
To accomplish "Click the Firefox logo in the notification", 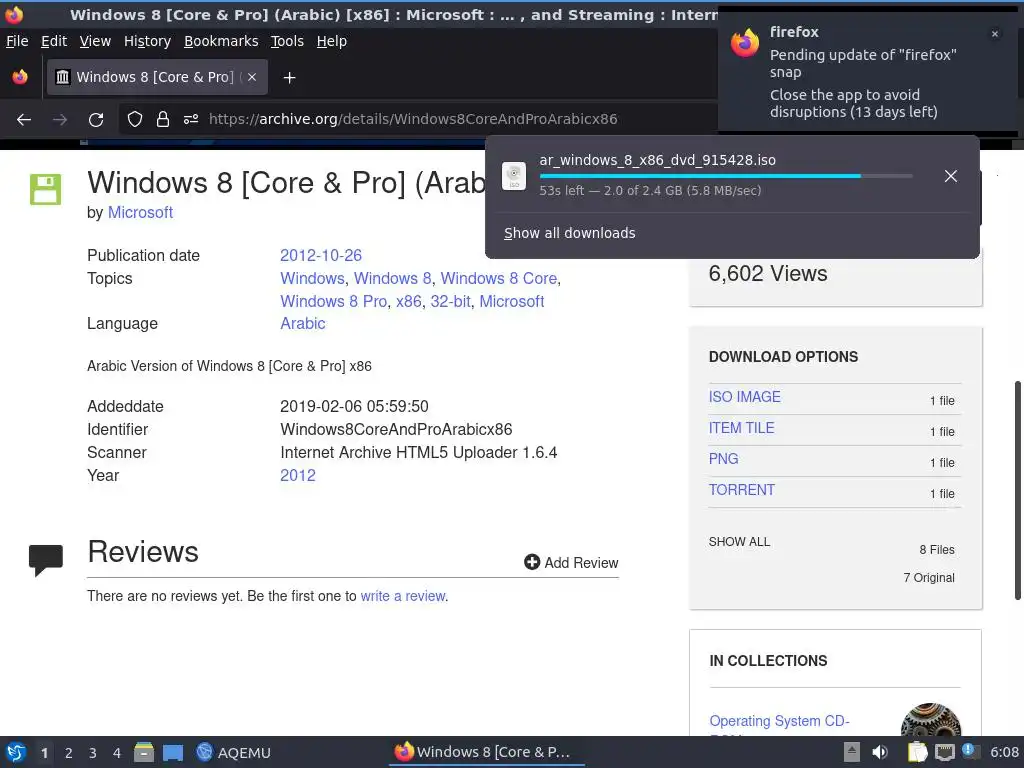I will tap(745, 42).
